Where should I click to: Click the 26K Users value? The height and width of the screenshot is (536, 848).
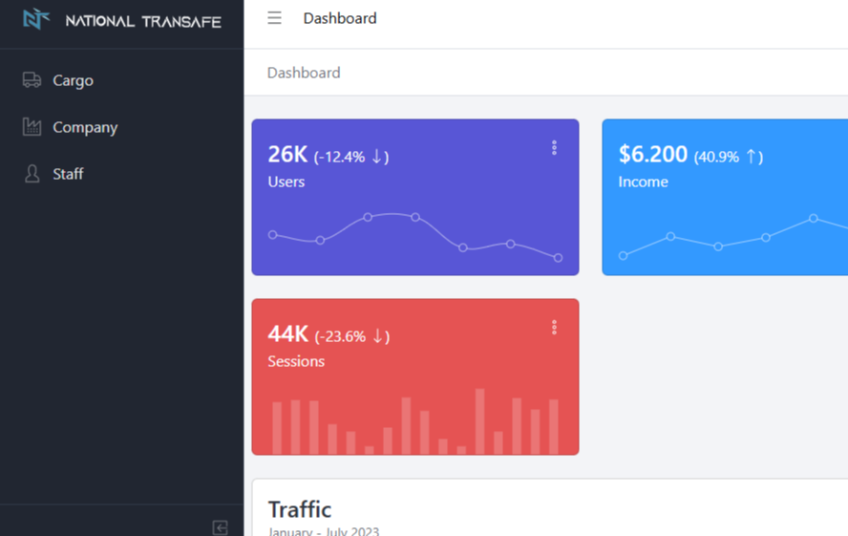tap(288, 154)
